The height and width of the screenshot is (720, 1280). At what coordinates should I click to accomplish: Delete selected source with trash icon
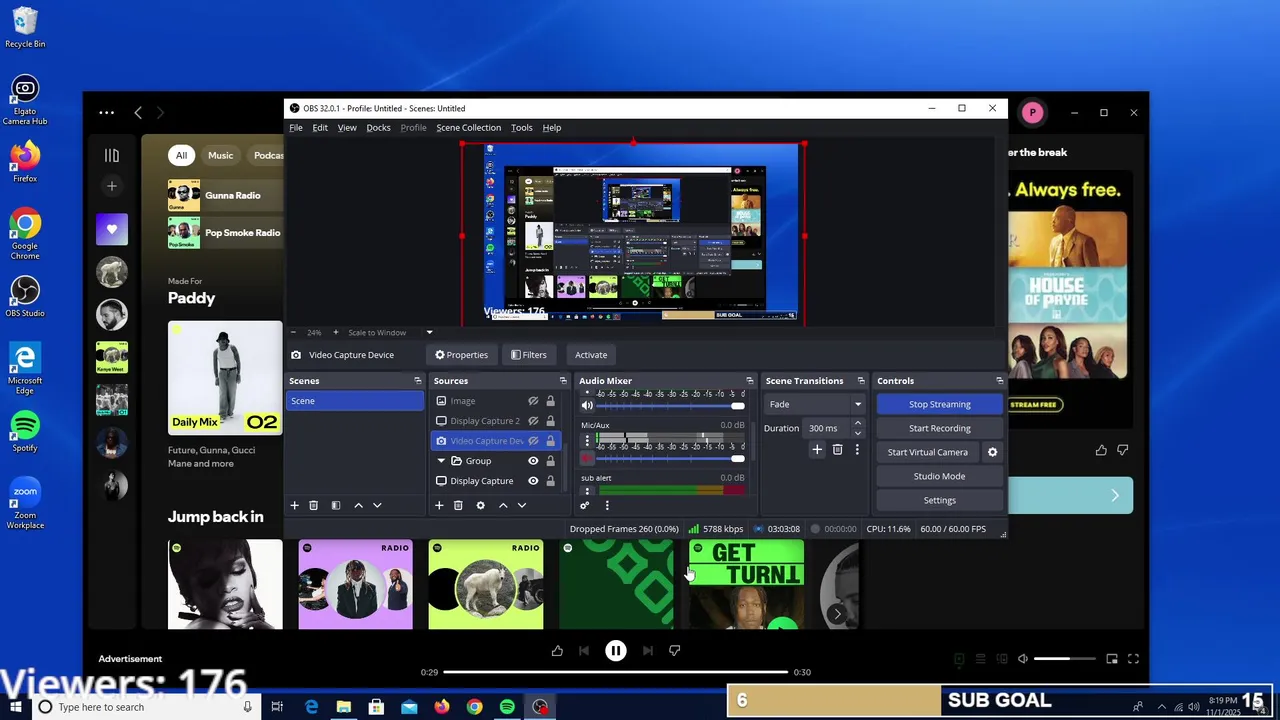[458, 505]
